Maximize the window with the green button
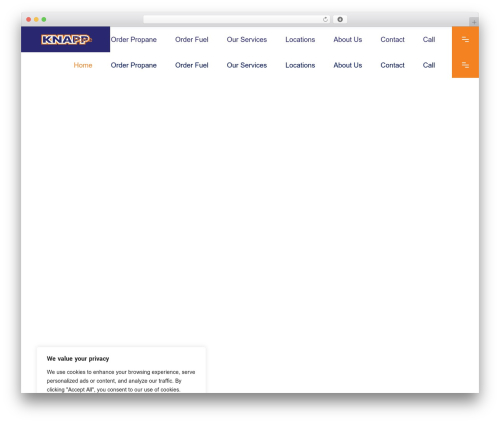 pyautogui.click(x=44, y=19)
